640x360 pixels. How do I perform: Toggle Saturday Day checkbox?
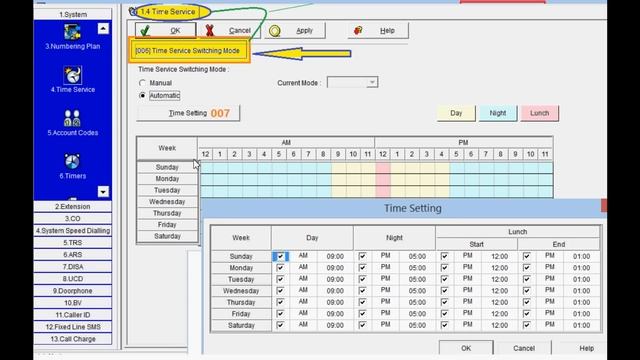(280, 325)
